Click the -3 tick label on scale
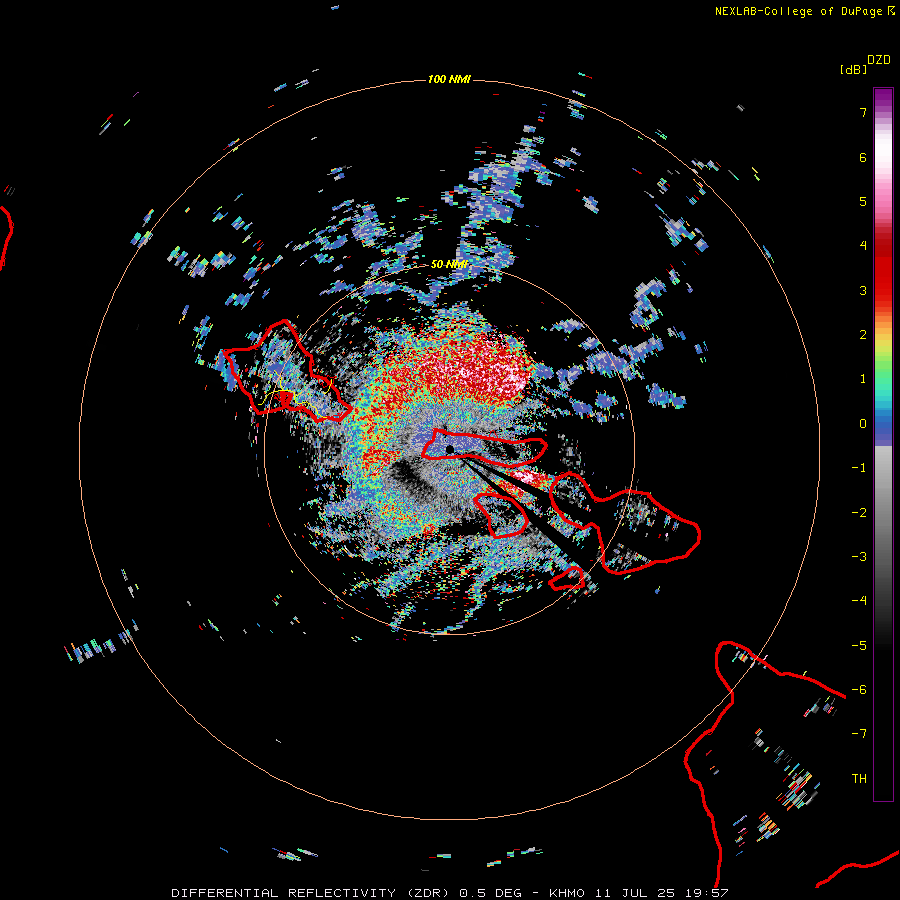The height and width of the screenshot is (900, 900). click(859, 557)
